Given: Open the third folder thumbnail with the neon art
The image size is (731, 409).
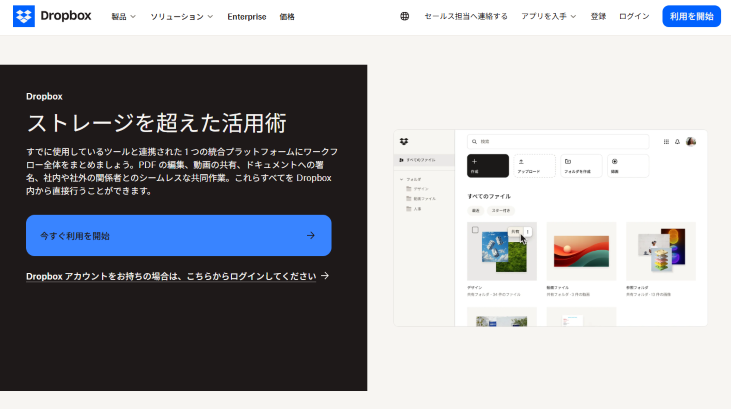Looking at the screenshot, I should pyautogui.click(x=661, y=251).
